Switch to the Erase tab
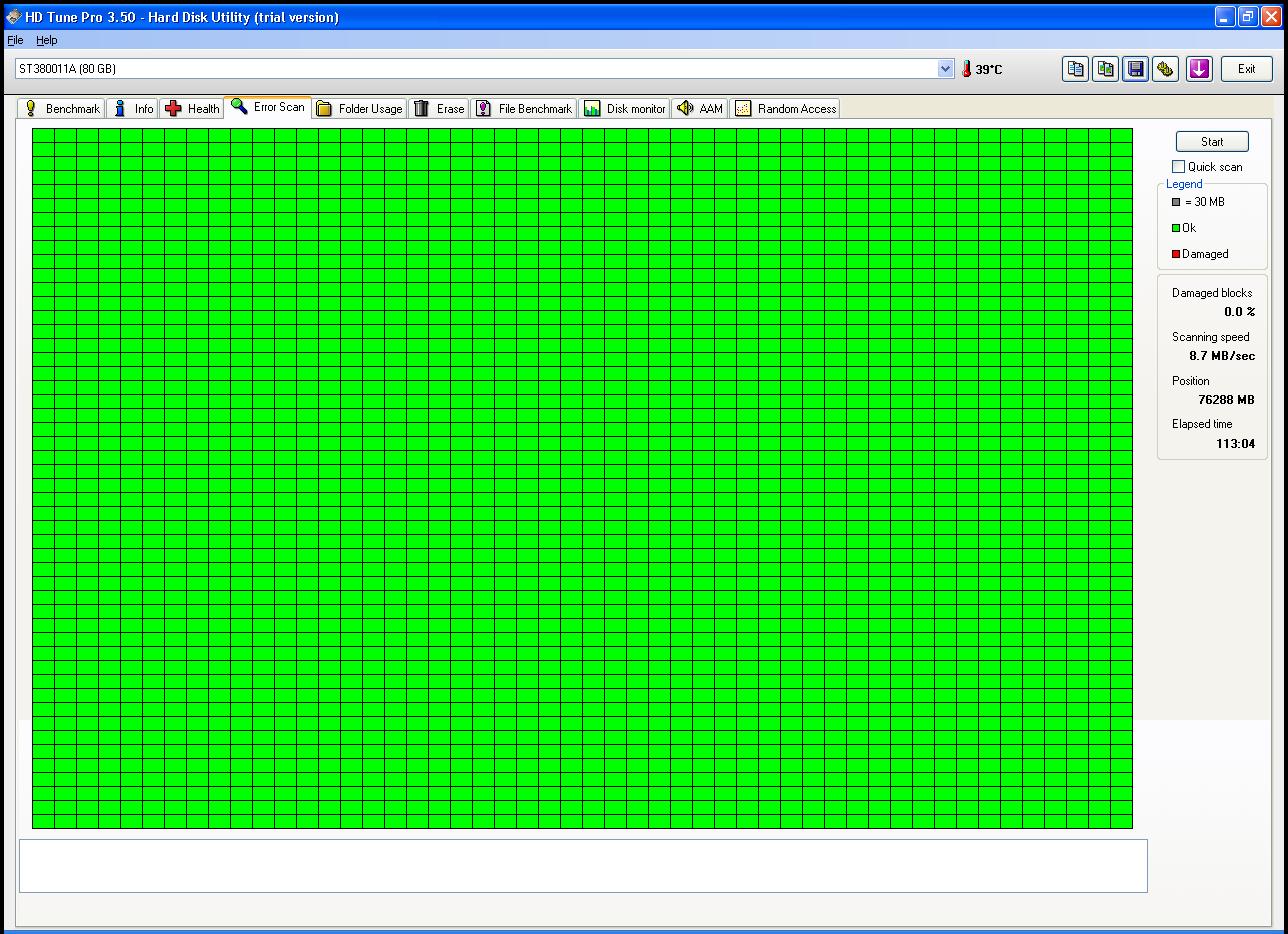The image size is (1288, 934). [x=439, y=109]
